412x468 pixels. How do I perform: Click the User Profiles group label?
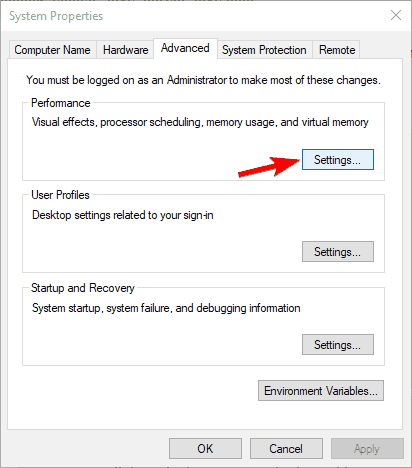click(60, 195)
